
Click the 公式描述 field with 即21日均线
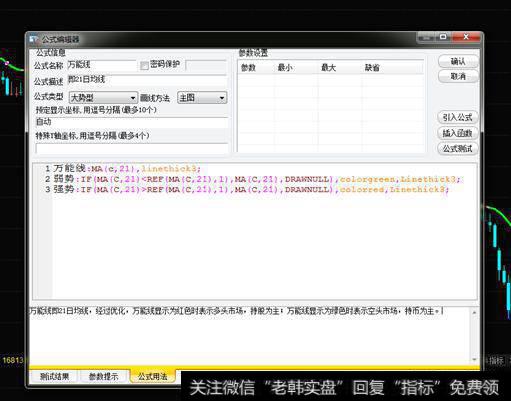pos(147,80)
